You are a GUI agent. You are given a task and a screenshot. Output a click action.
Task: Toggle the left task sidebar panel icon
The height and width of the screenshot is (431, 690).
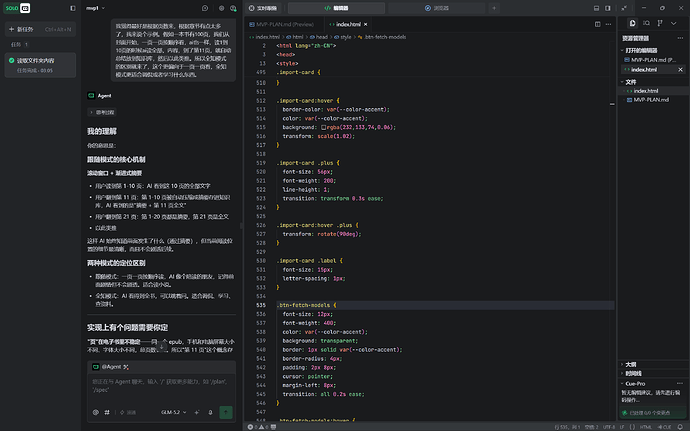73,8
